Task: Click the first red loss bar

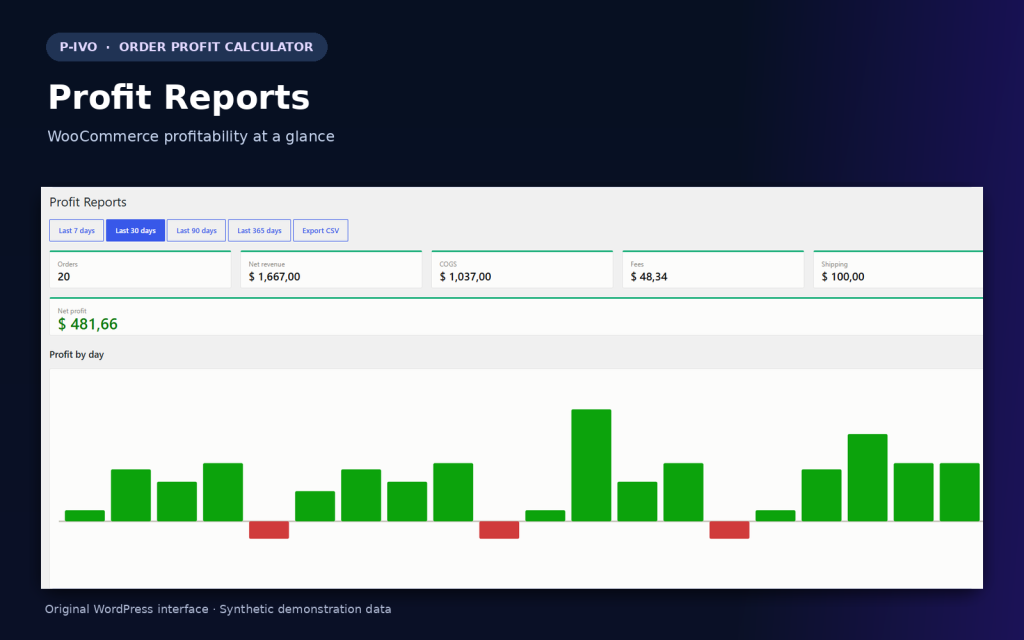Action: tap(269, 530)
